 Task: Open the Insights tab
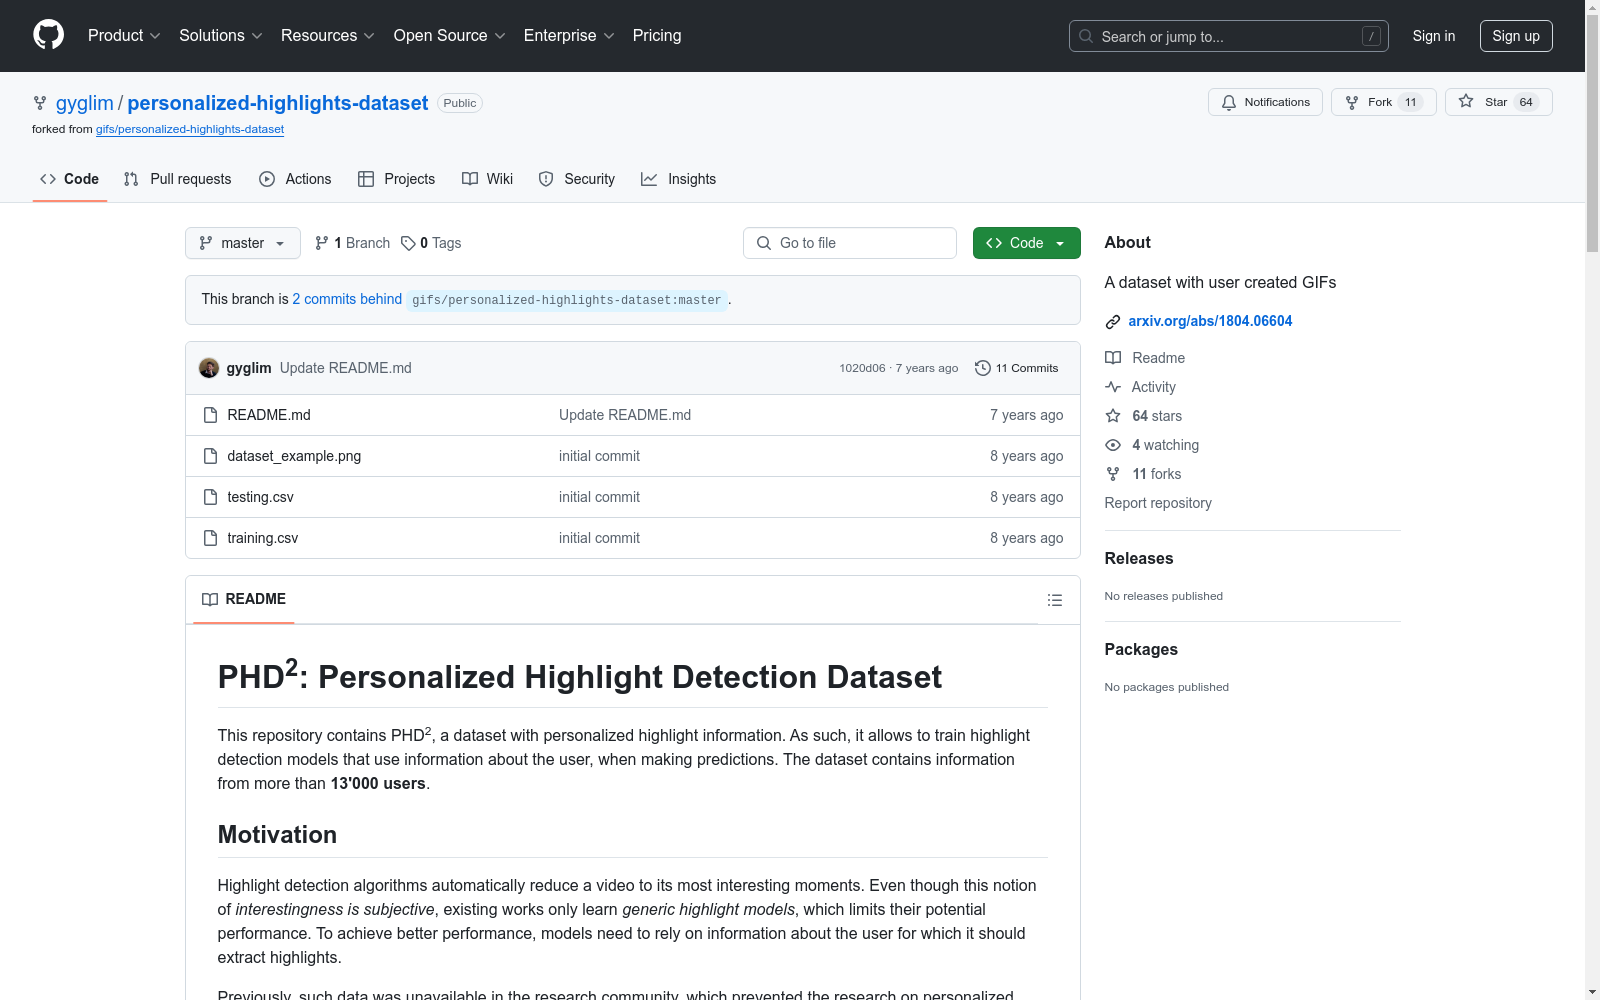pyautogui.click(x=679, y=179)
